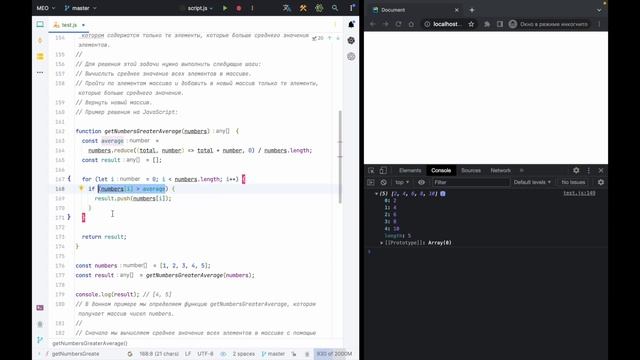Open a new browser tab with plus
Viewport: 640px width, 360px height.
point(472,10)
